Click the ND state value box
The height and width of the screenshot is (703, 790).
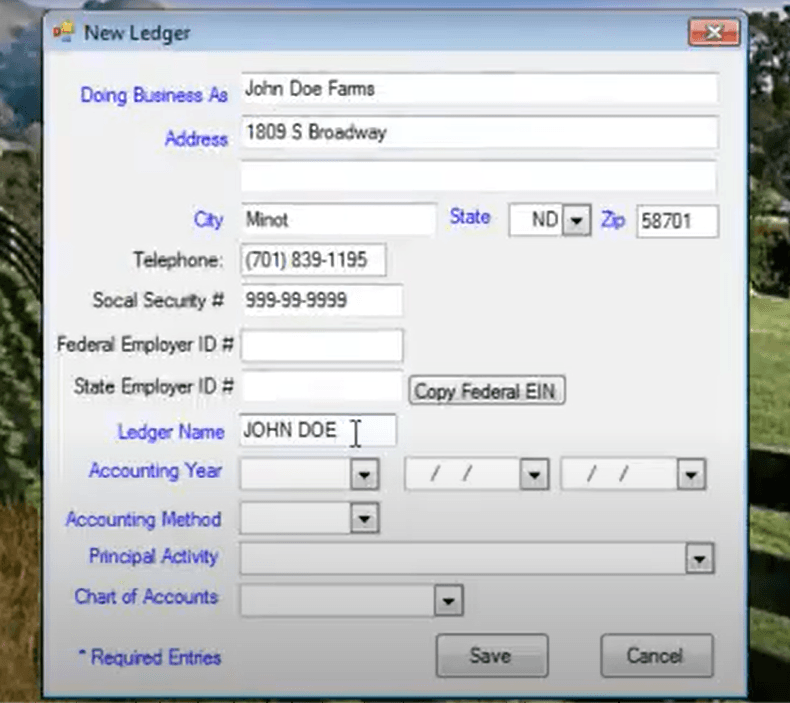tap(536, 220)
